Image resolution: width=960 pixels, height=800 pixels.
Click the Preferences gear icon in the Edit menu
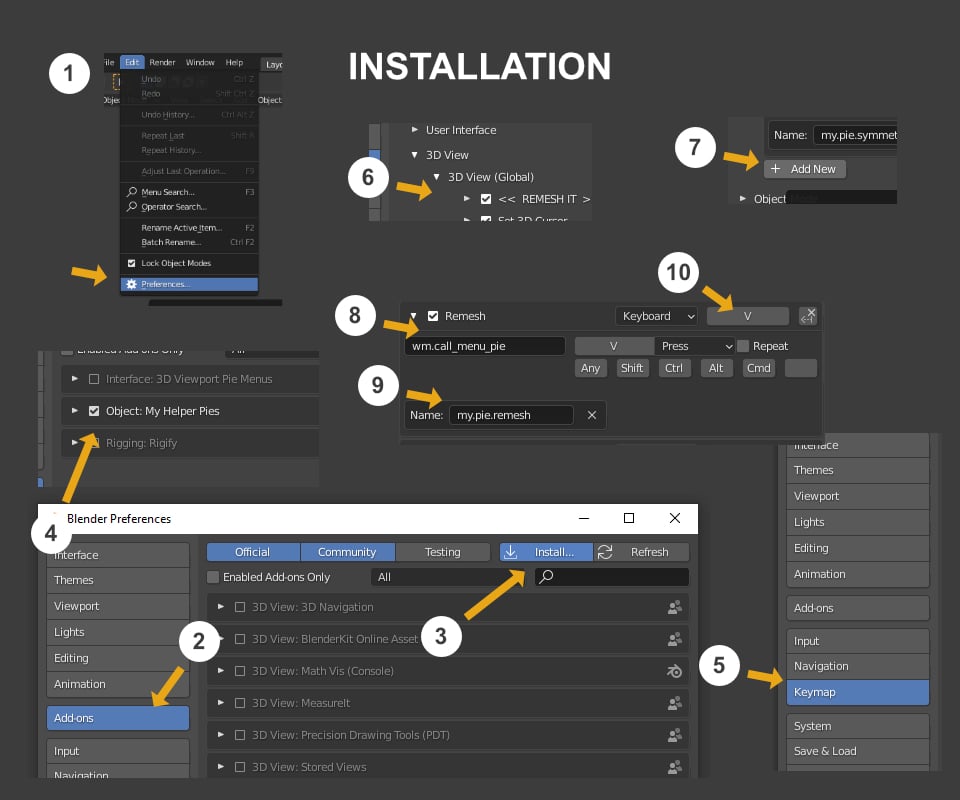[x=131, y=284]
